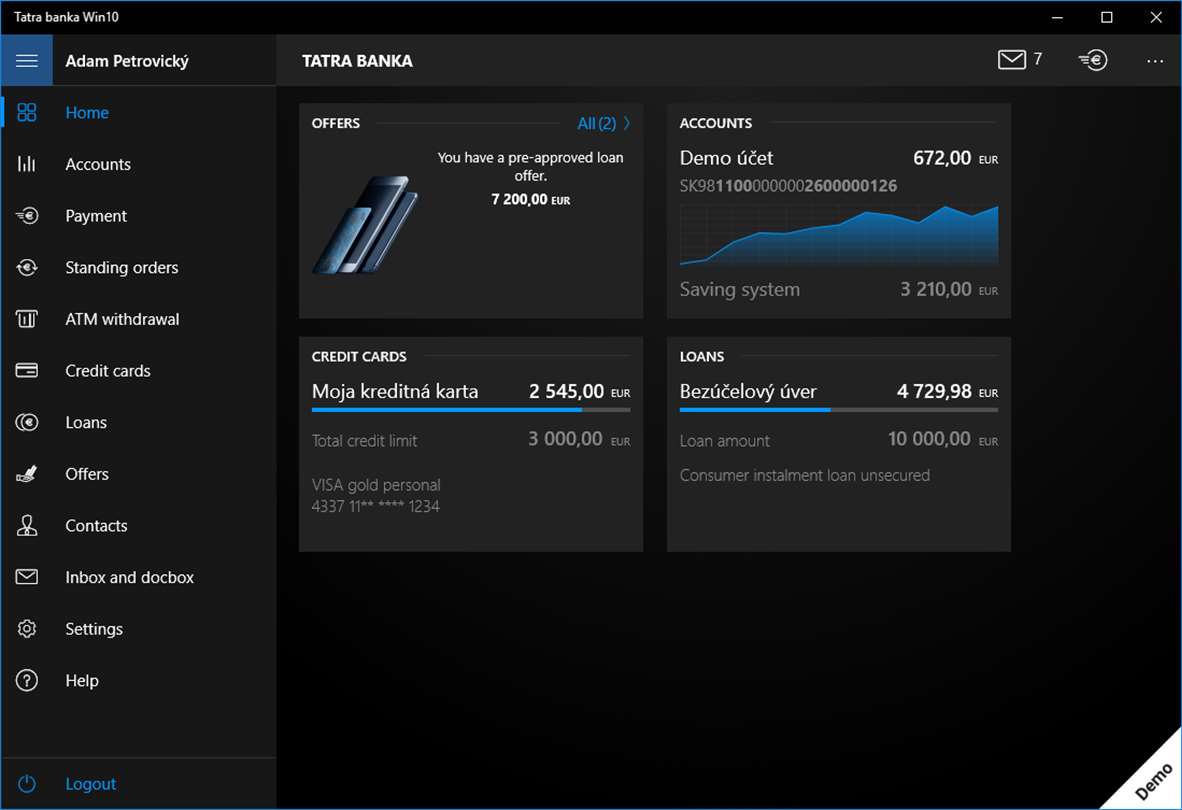
Task: Go to Home in sidebar
Action: point(87,112)
